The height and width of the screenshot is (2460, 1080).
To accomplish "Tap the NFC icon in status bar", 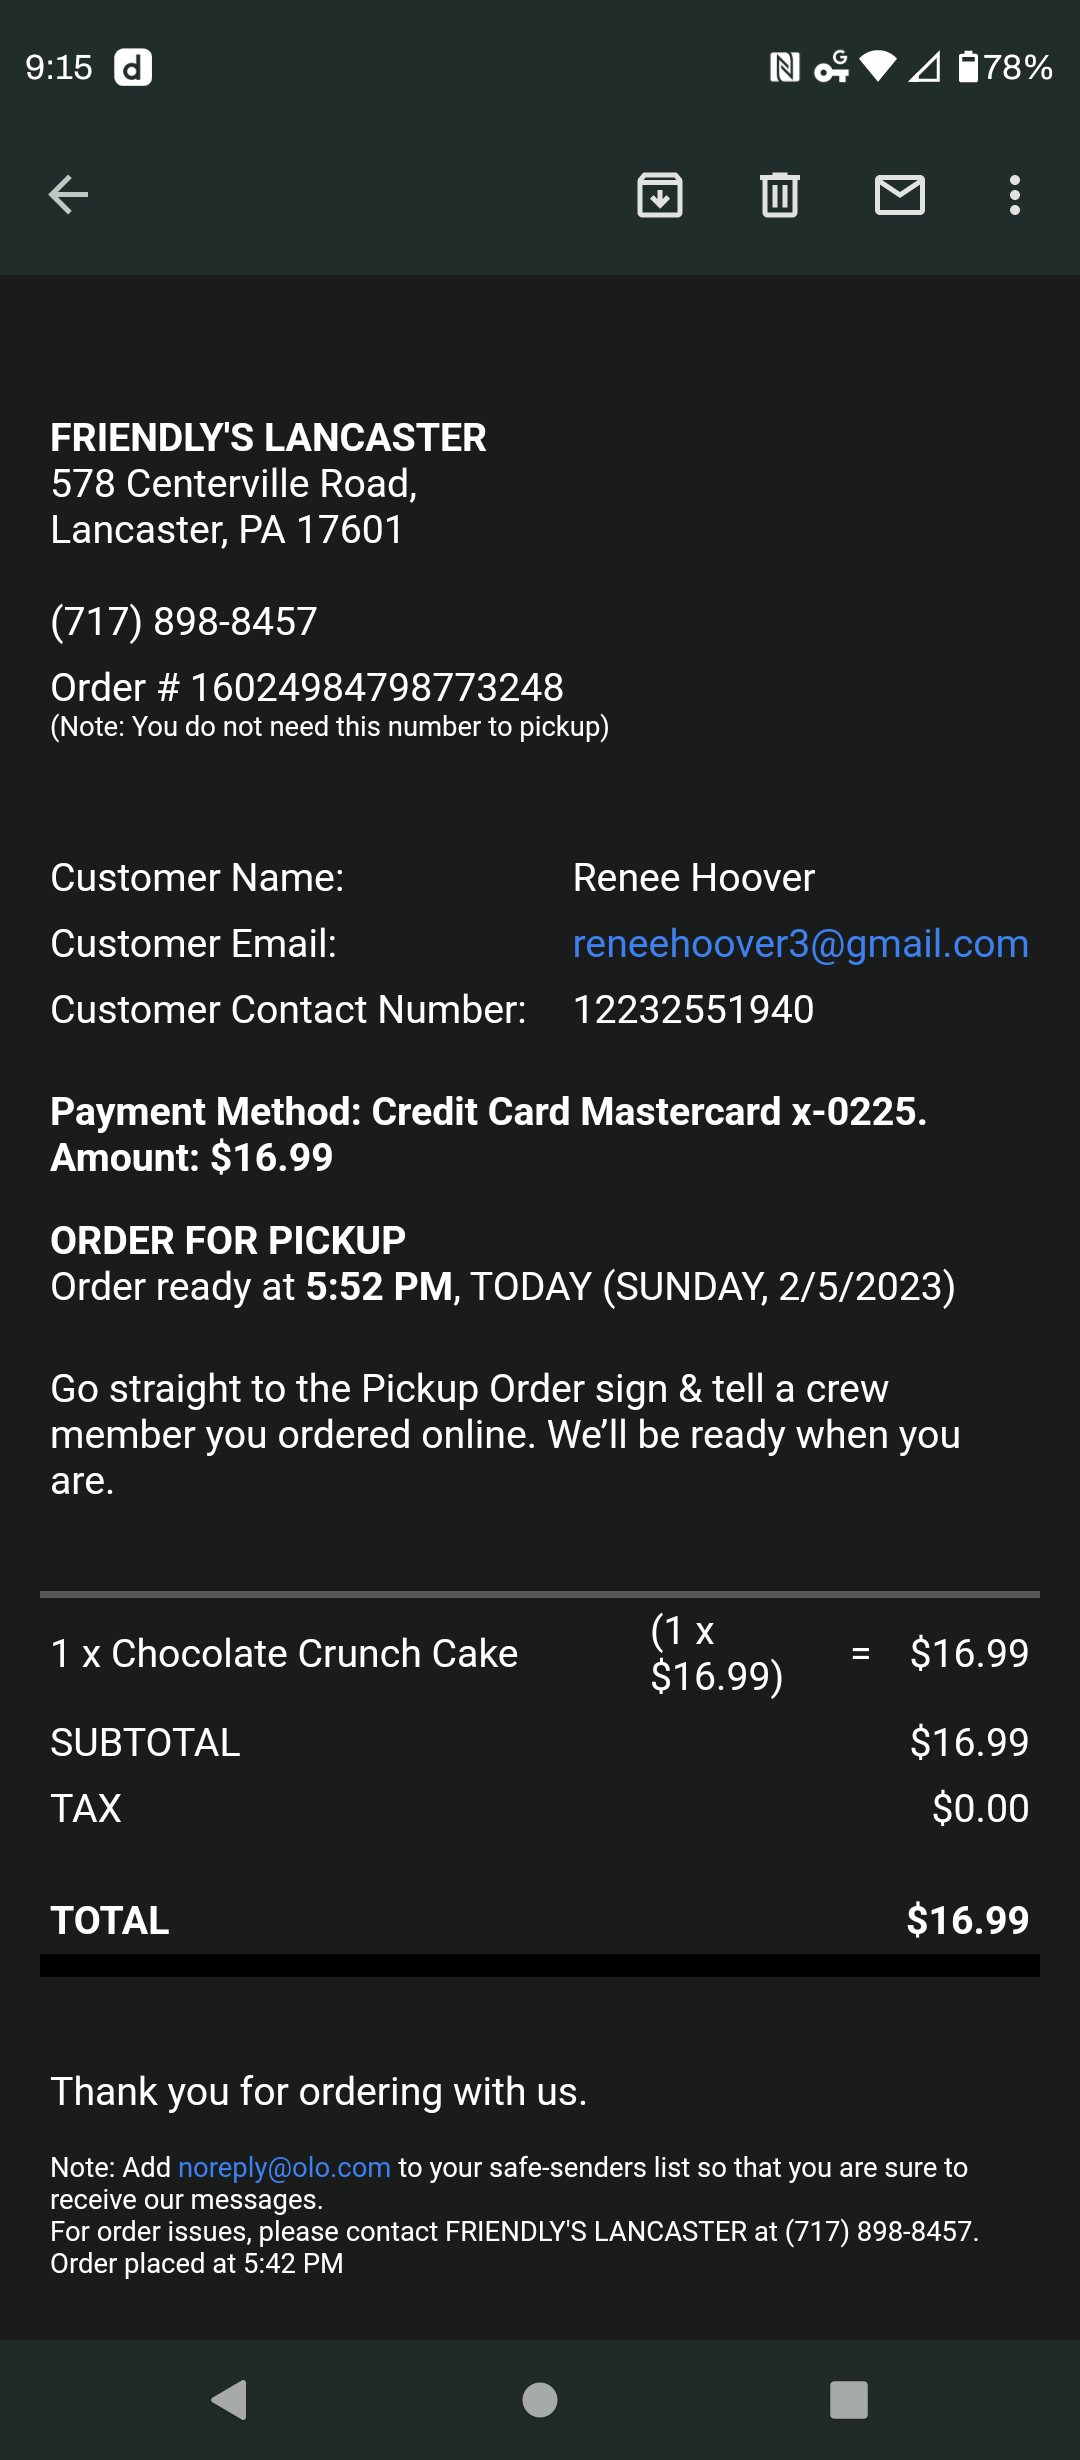I will (785, 68).
